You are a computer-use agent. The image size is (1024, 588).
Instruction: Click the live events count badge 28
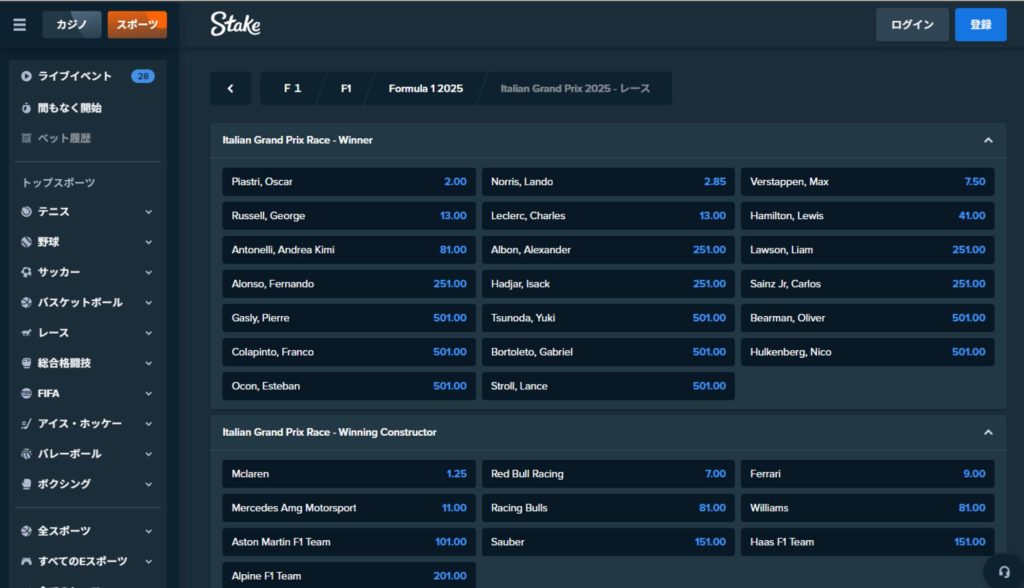pos(142,76)
